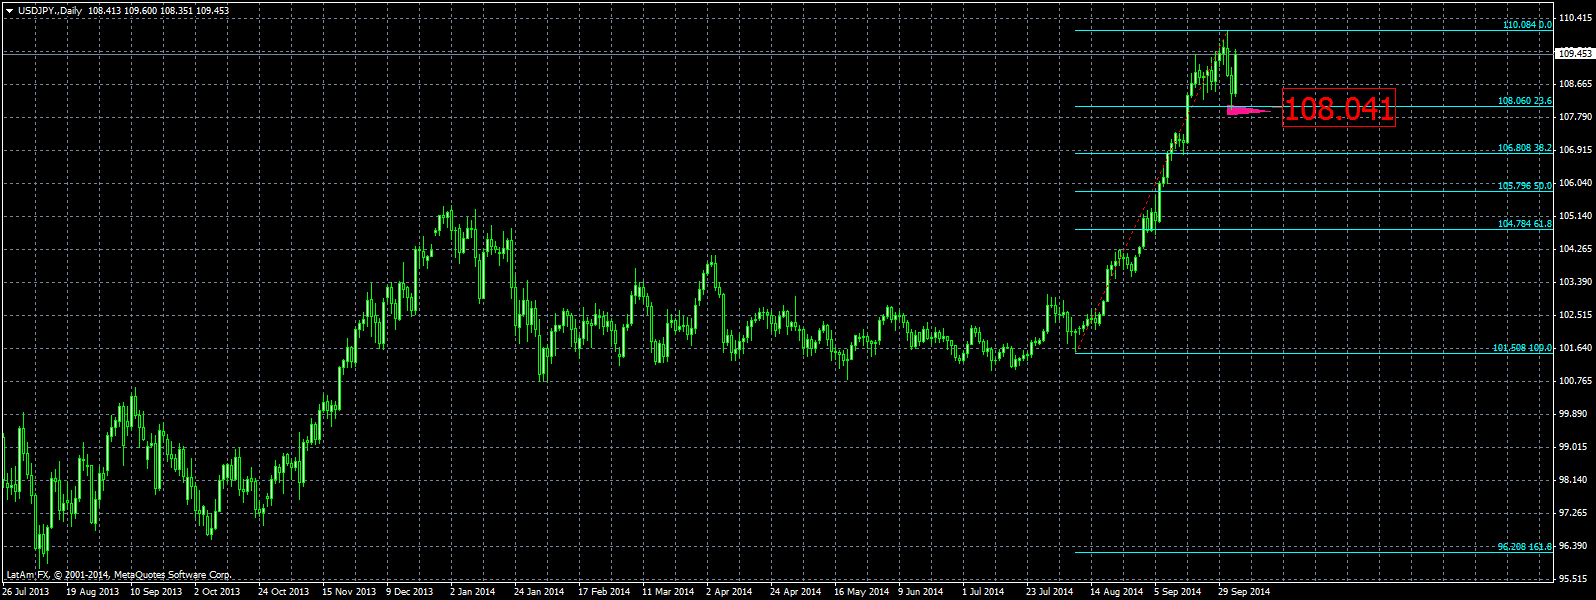This screenshot has height=600, width=1596.
Task: Pick the 105.796 50.0 Fibonacci level label
Action: [x=1524, y=185]
